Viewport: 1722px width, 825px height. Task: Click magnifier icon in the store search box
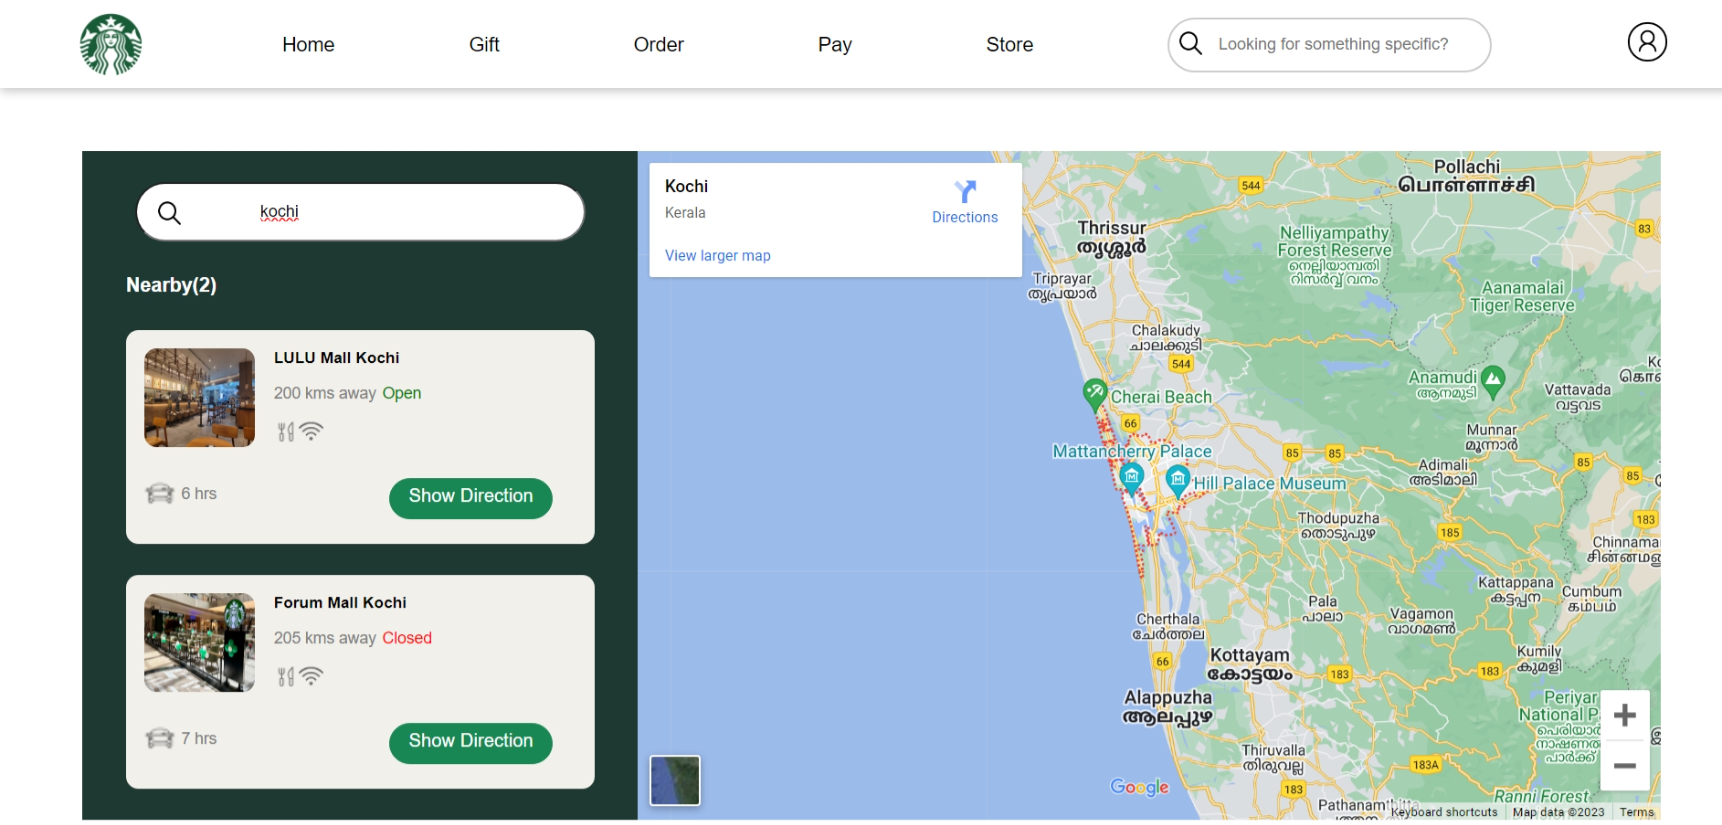(170, 213)
